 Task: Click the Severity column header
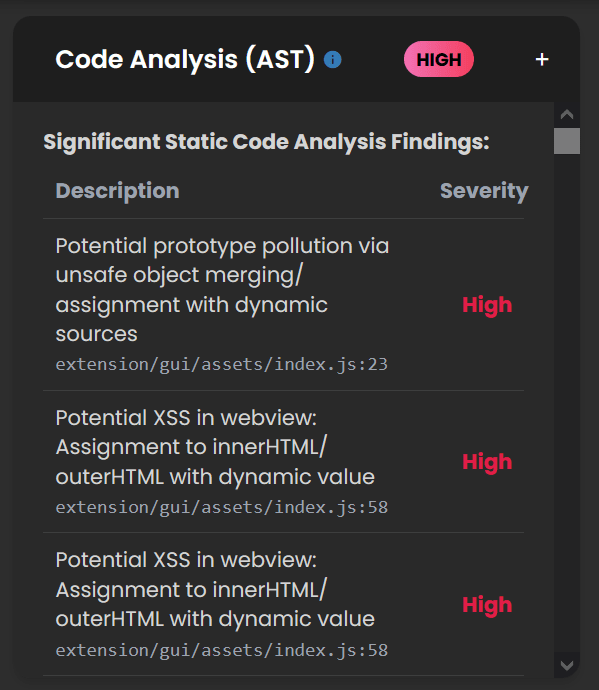click(484, 191)
